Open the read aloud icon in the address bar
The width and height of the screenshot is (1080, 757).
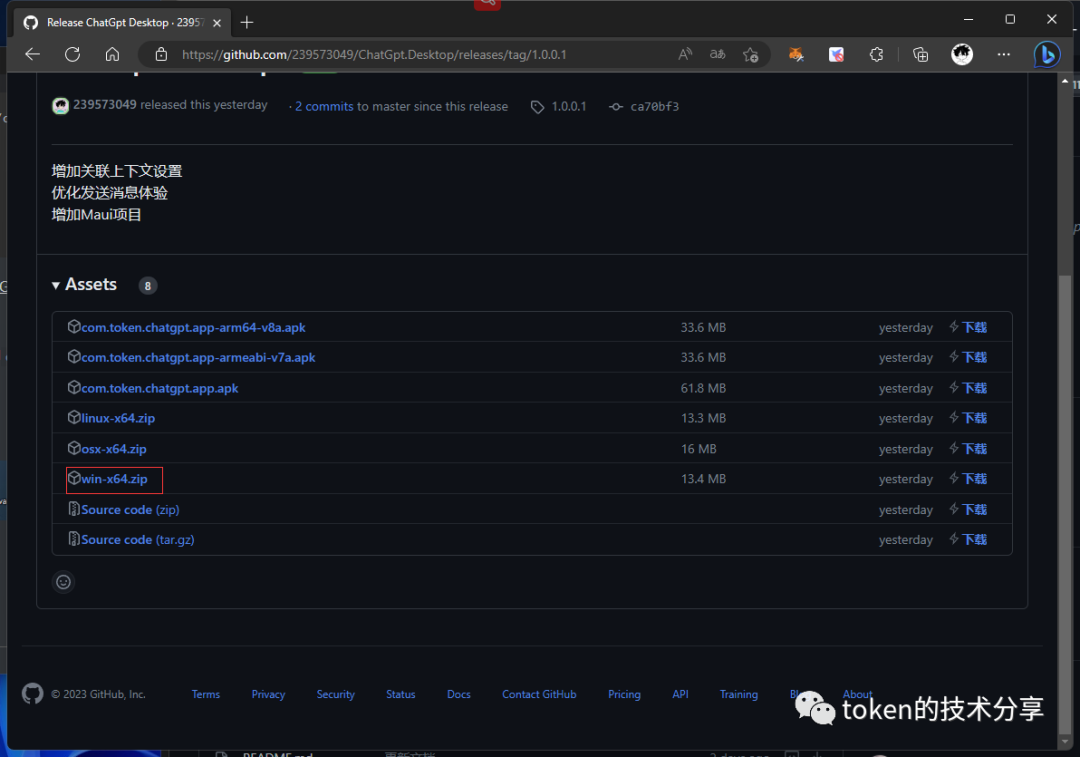click(685, 54)
